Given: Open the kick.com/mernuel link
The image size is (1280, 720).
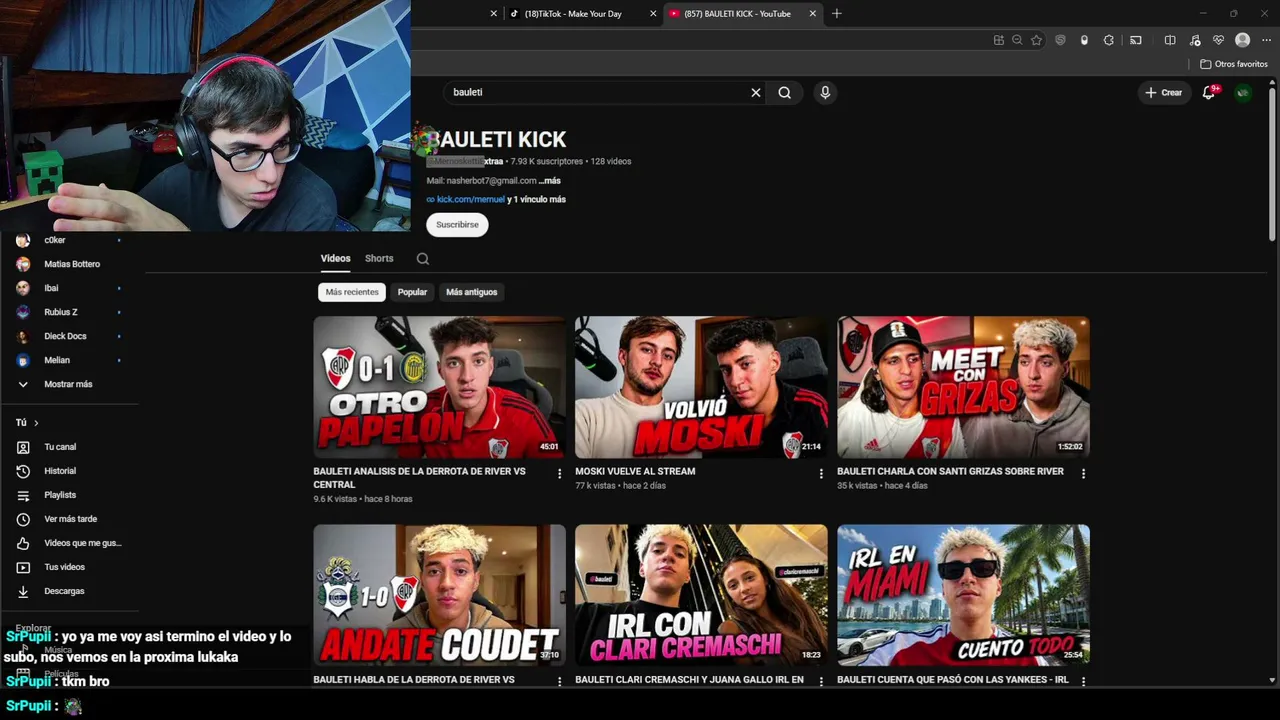Looking at the screenshot, I should click(471, 199).
